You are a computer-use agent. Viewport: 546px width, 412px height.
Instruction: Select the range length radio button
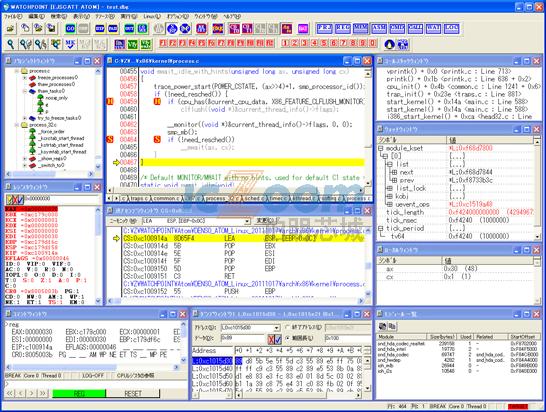[288, 338]
